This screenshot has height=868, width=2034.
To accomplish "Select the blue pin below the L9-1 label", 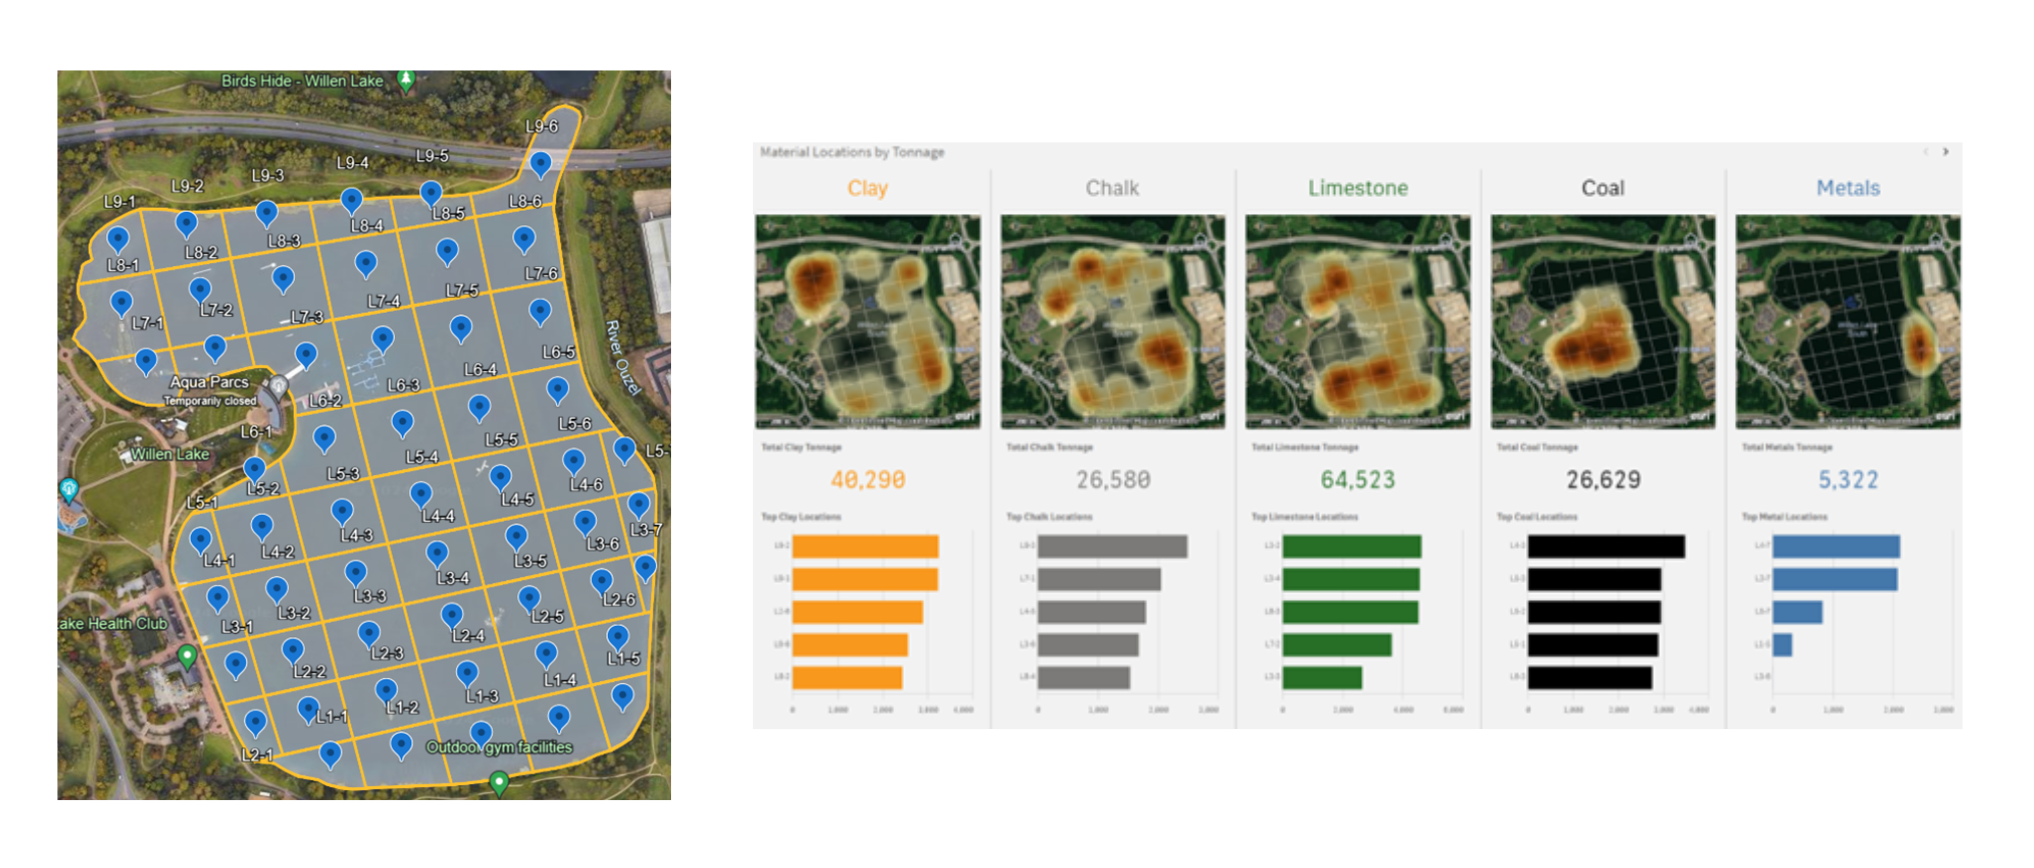I will tap(118, 240).
